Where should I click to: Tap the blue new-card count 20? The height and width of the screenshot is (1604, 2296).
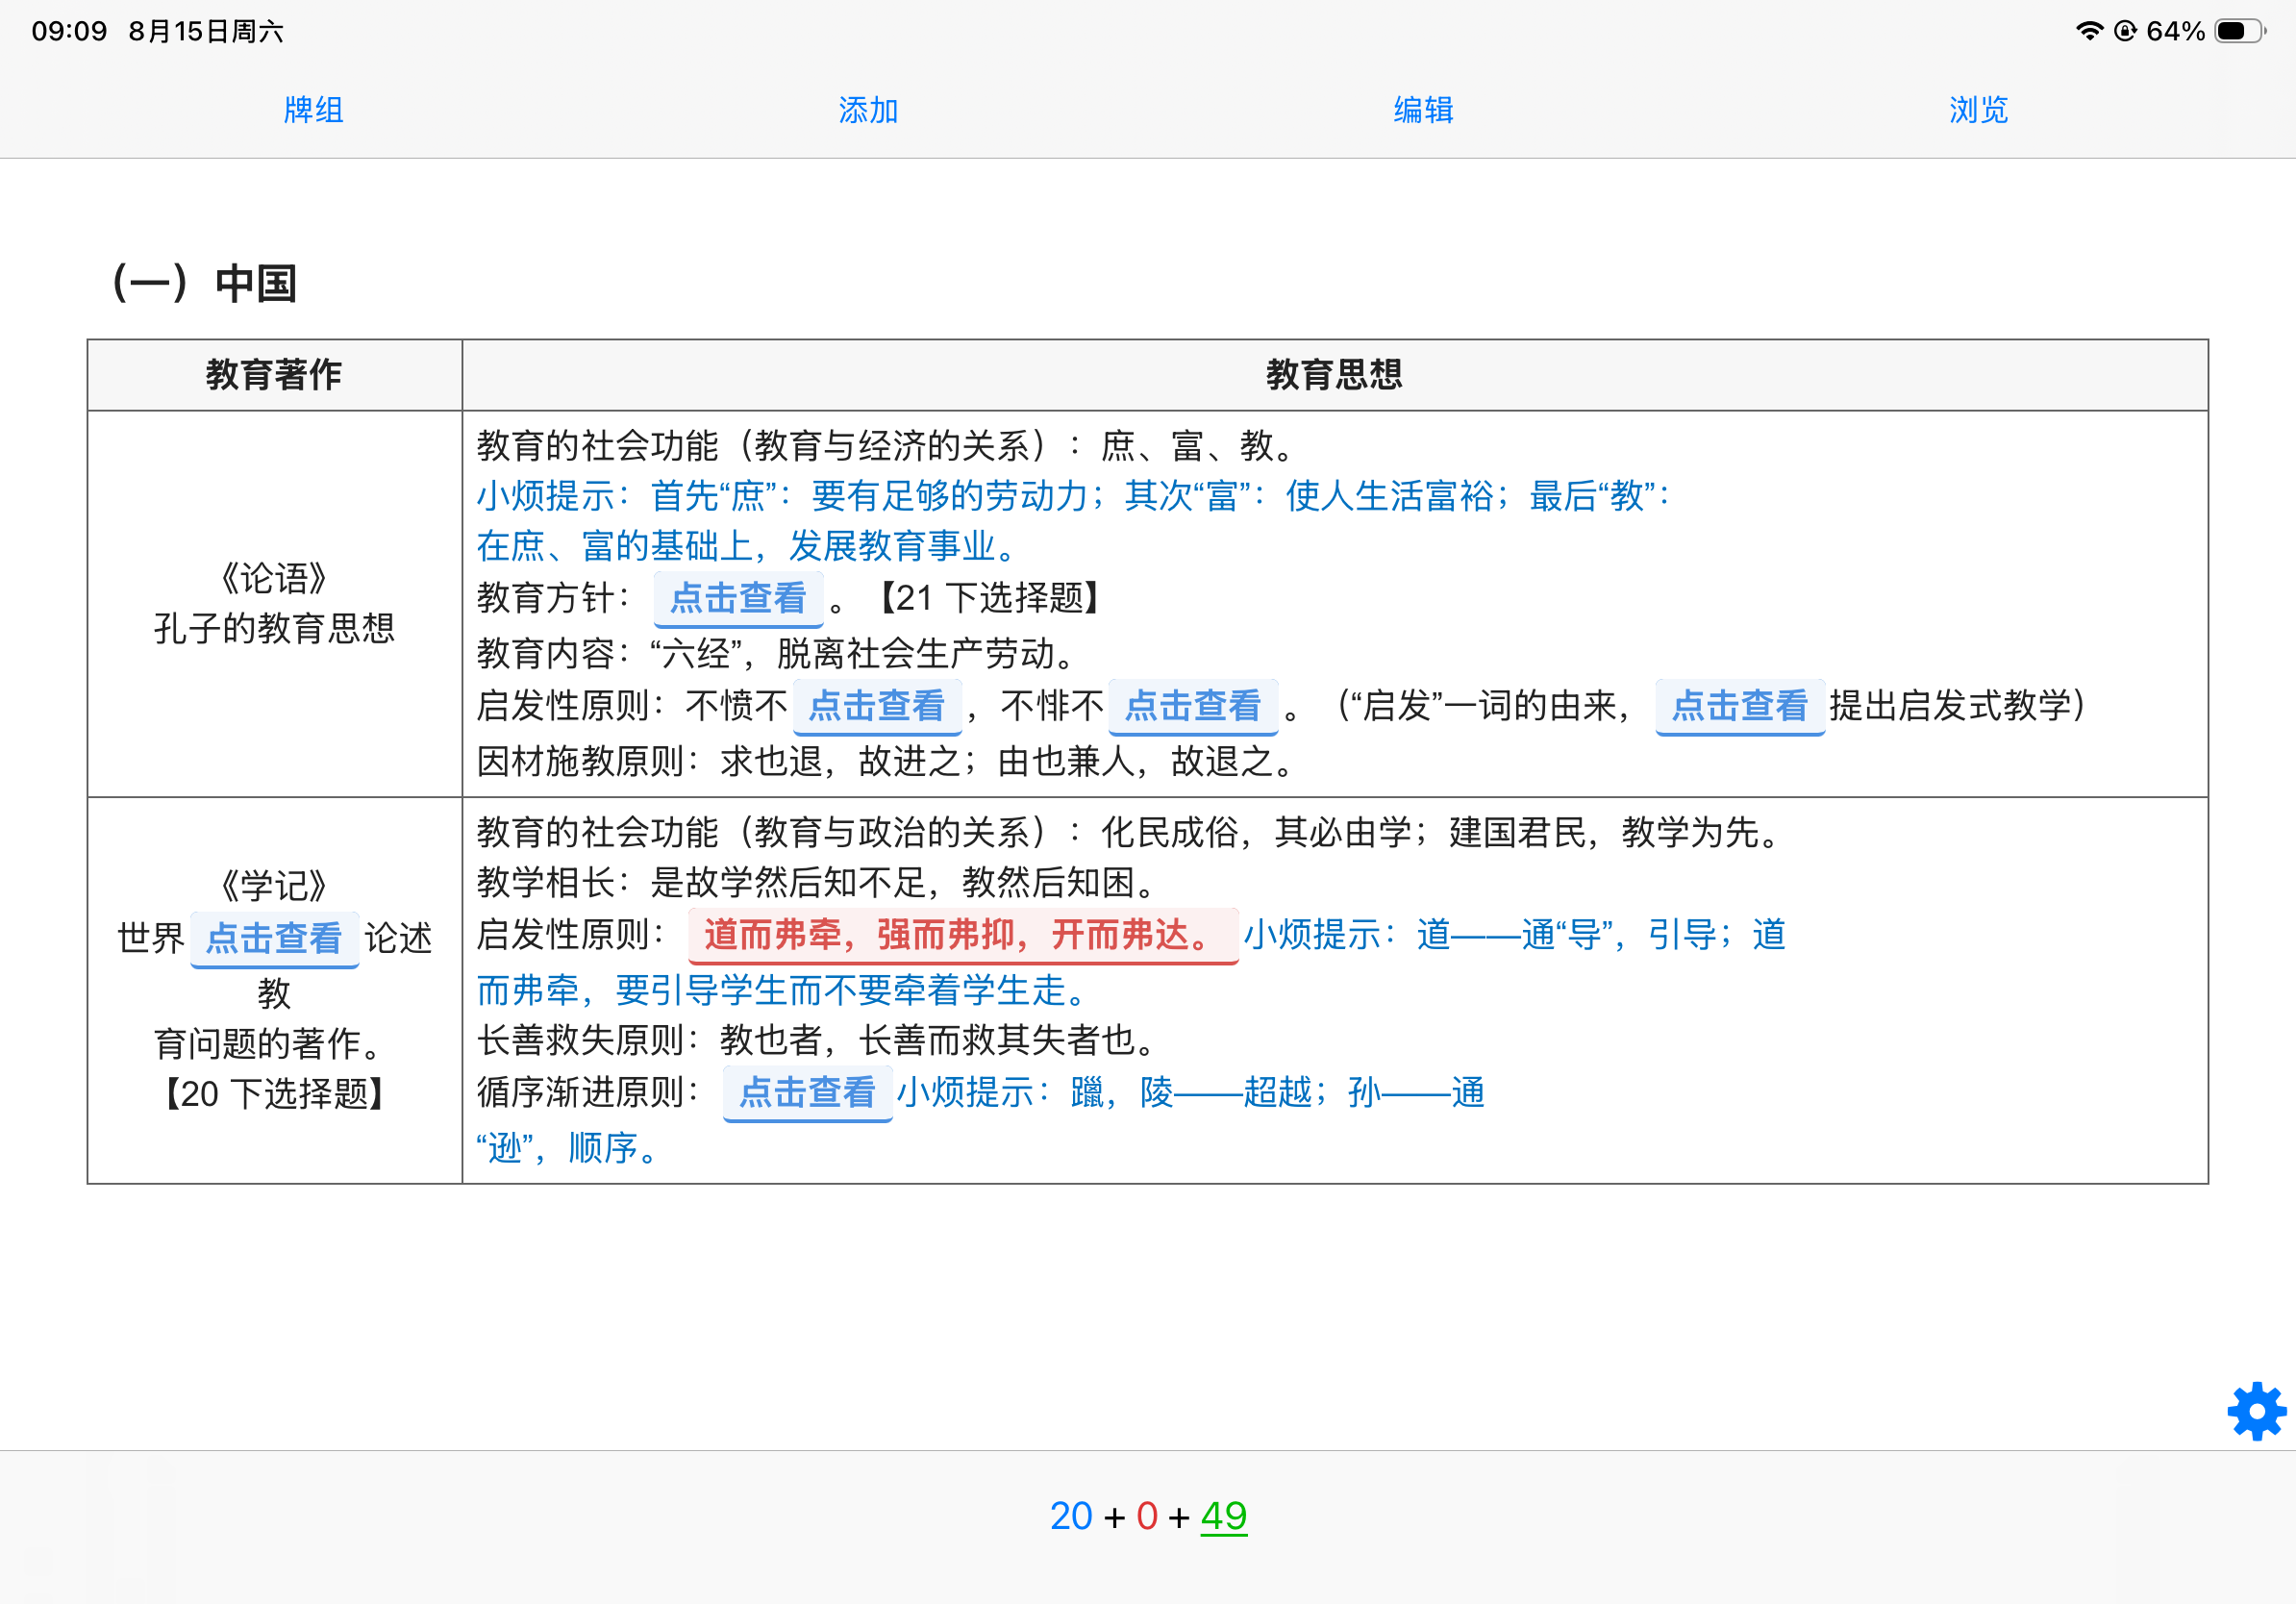pos(1071,1516)
